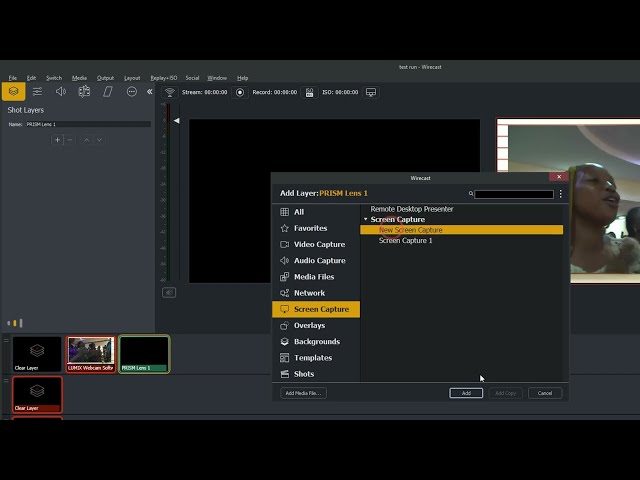Select the Screen Capture category in sidebar
This screenshot has width=640, height=480.
(x=316, y=309)
